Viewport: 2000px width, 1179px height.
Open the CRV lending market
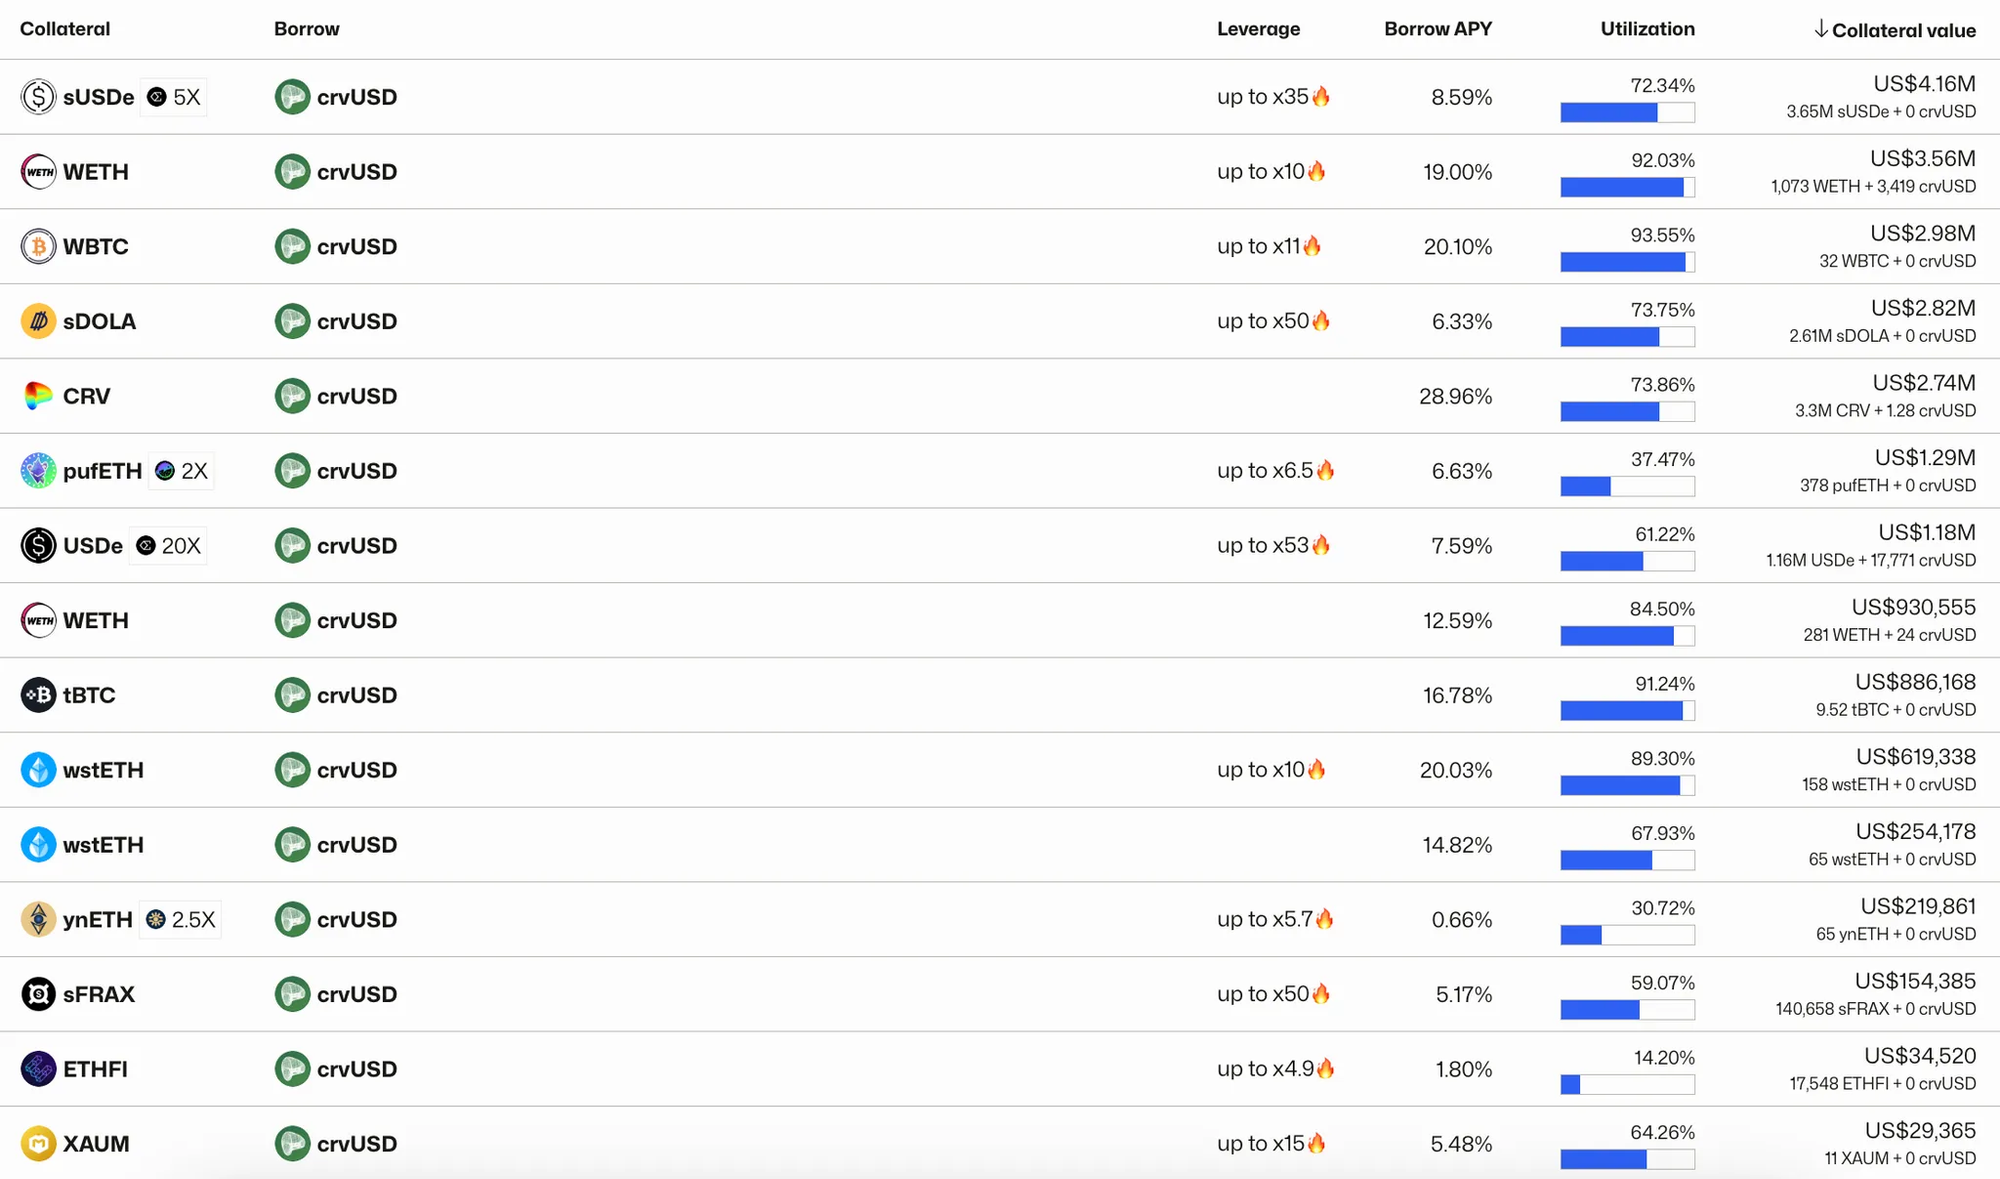(1000, 396)
